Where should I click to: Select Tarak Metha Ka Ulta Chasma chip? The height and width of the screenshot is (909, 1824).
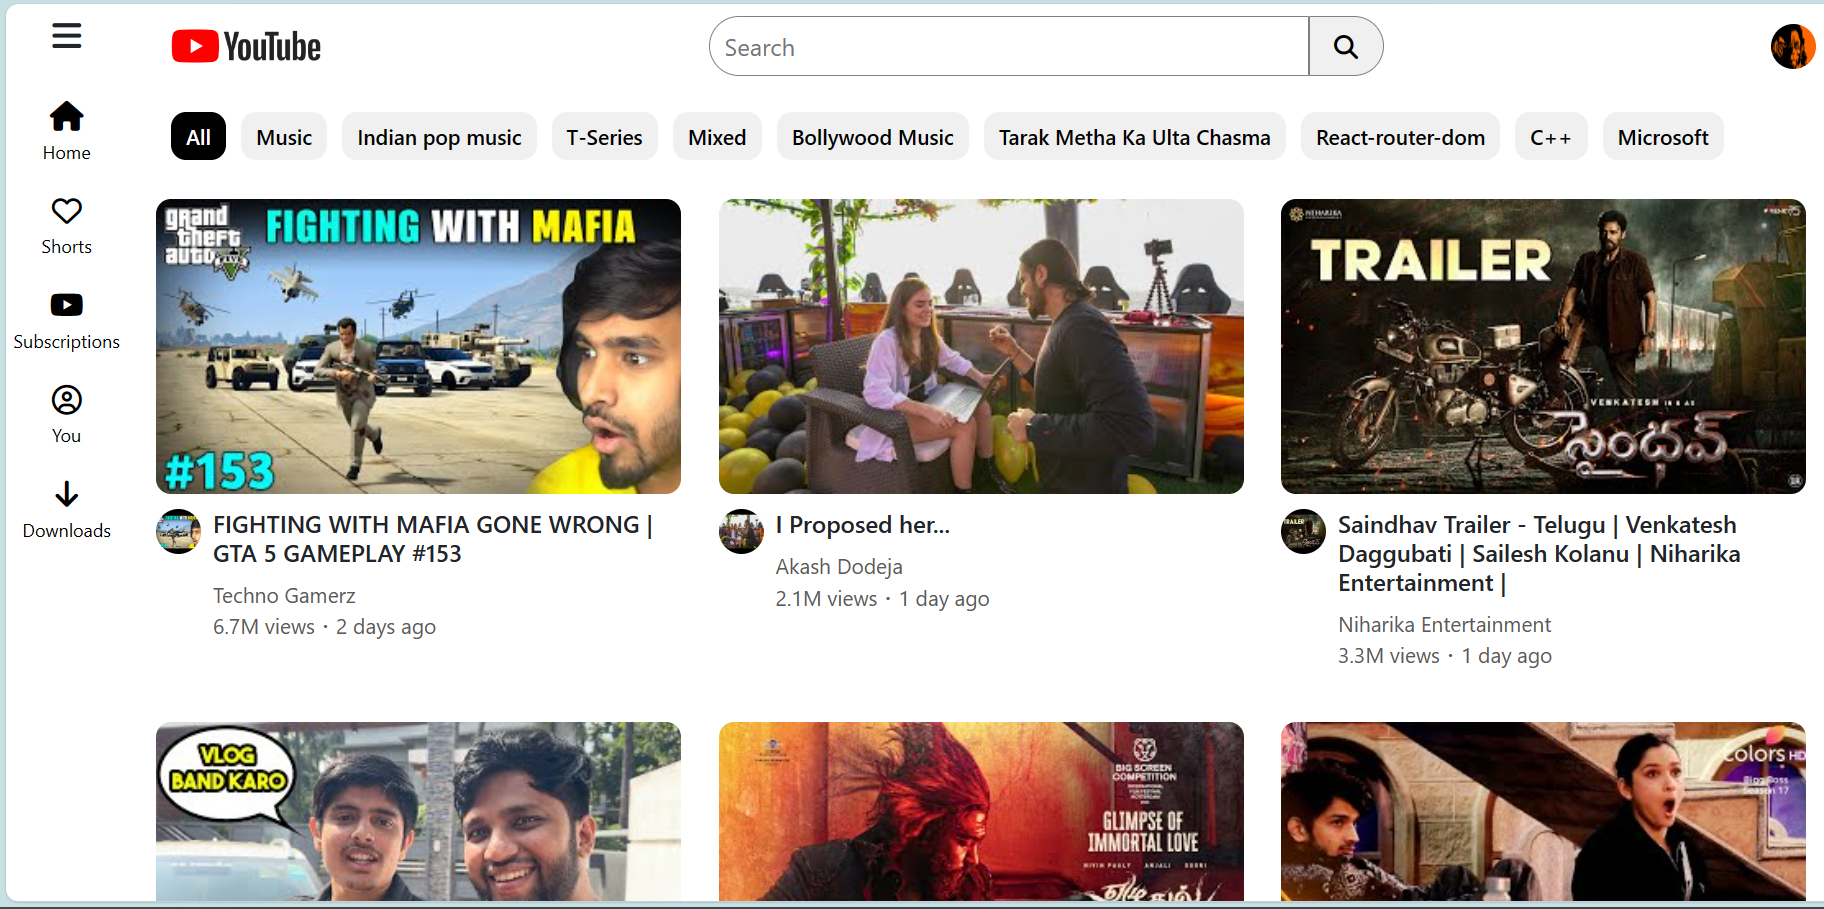(1135, 137)
